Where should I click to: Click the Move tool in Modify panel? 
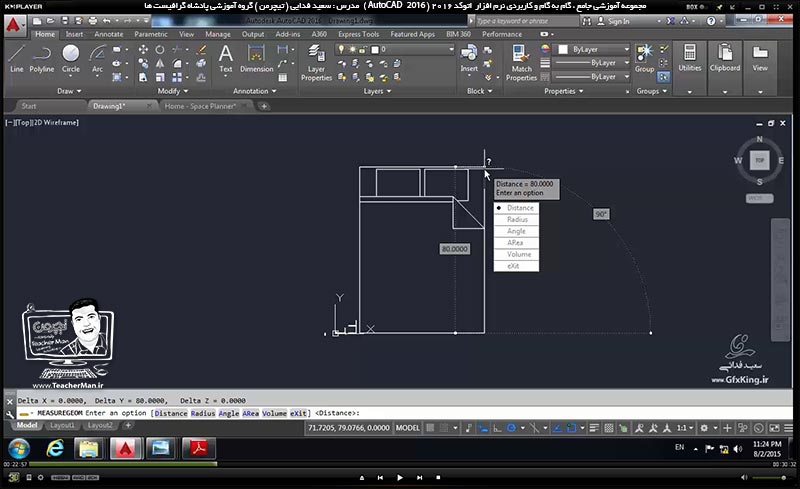coord(143,50)
